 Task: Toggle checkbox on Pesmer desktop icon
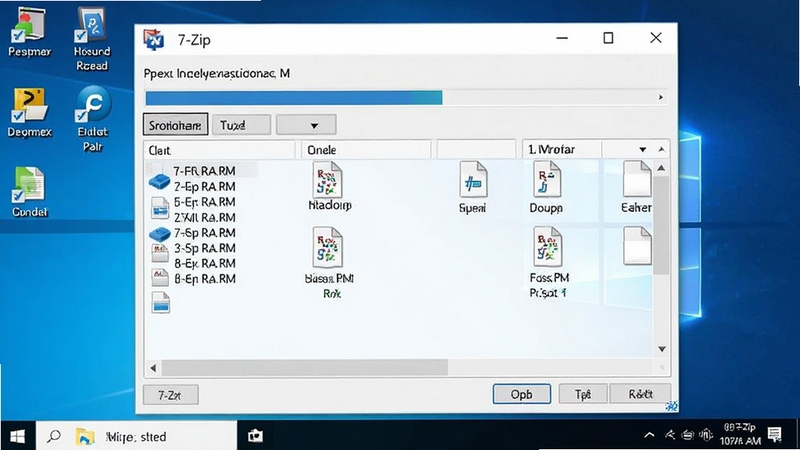coord(18,36)
